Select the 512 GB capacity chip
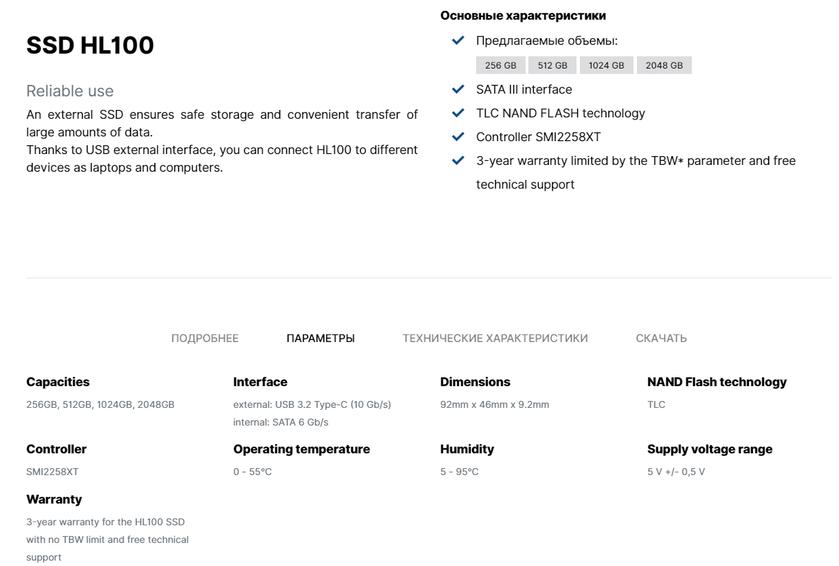The width and height of the screenshot is (839, 566). [552, 65]
